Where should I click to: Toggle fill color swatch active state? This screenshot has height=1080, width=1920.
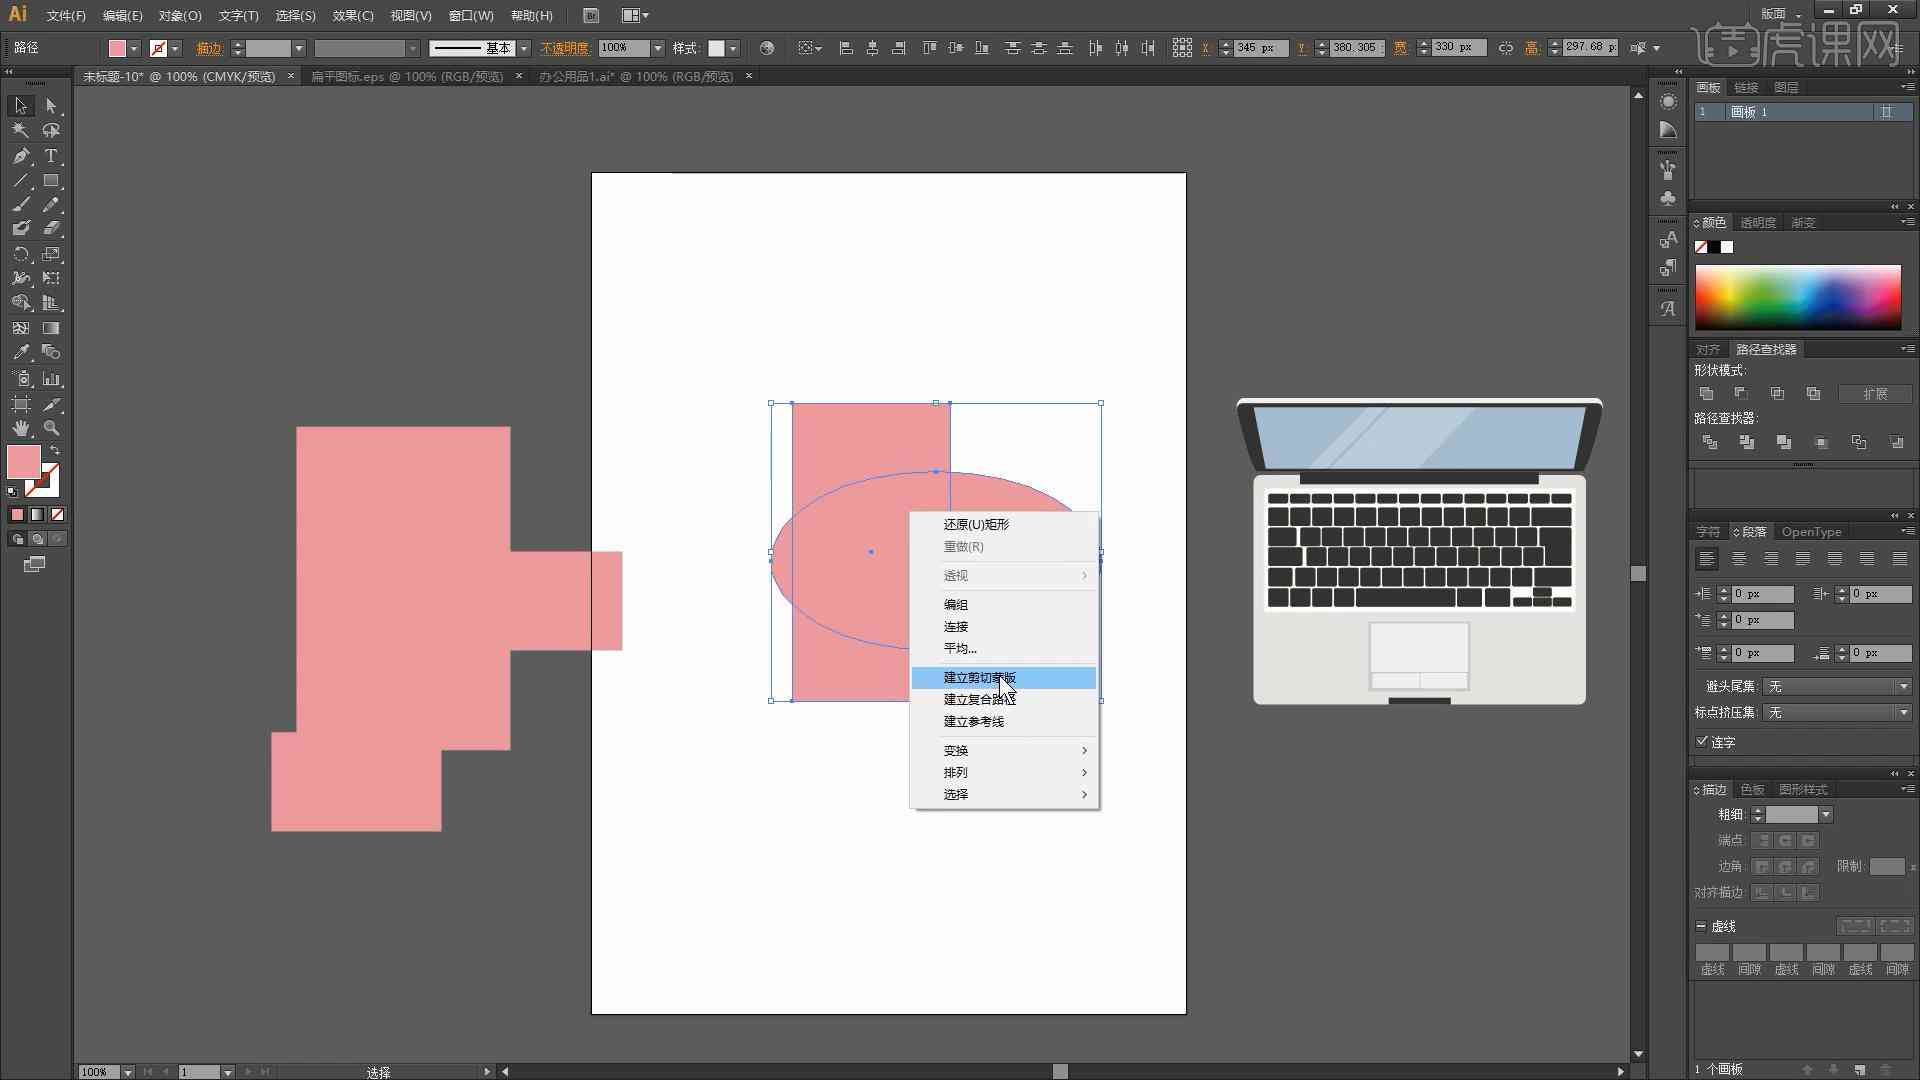point(24,462)
